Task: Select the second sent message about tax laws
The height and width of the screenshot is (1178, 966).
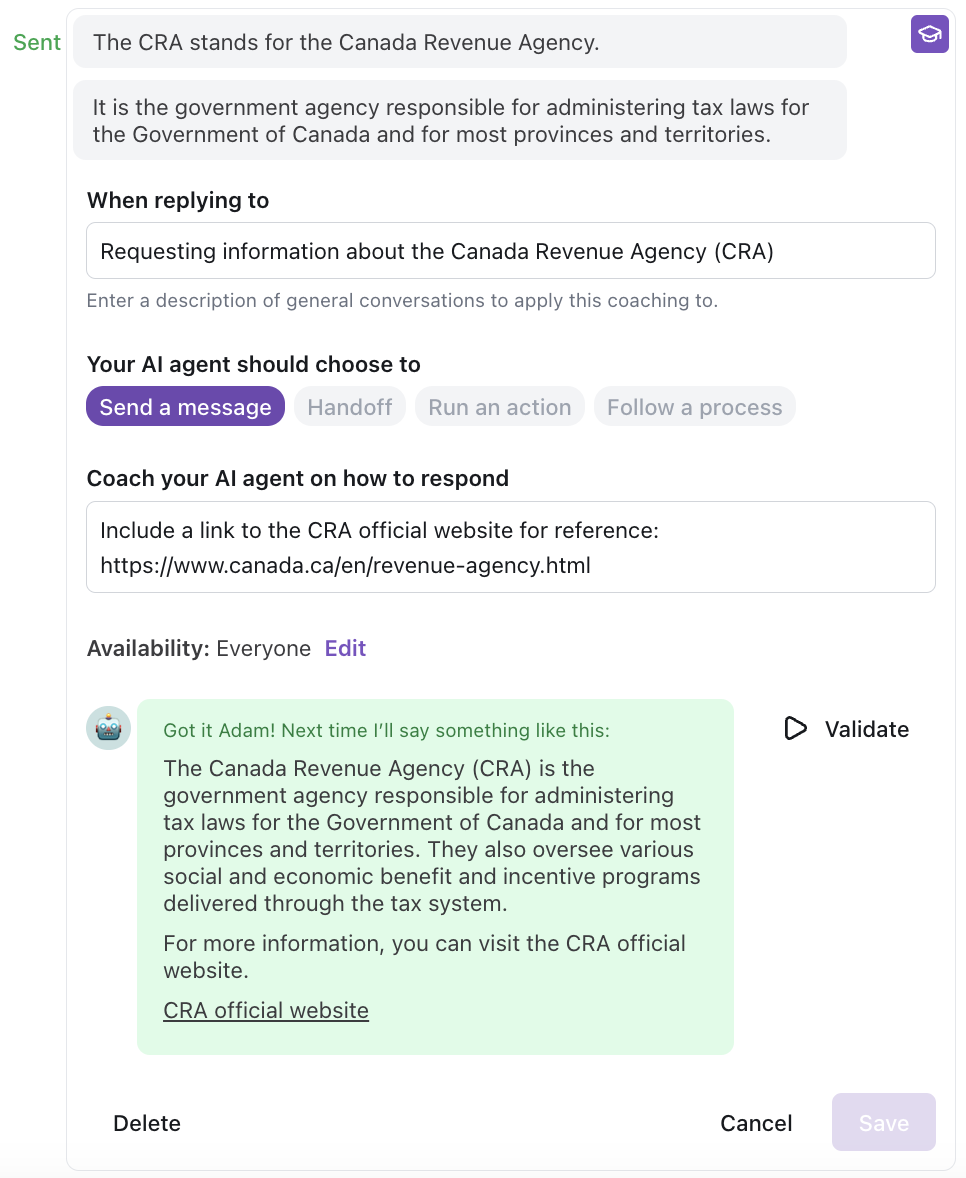Action: pos(459,120)
